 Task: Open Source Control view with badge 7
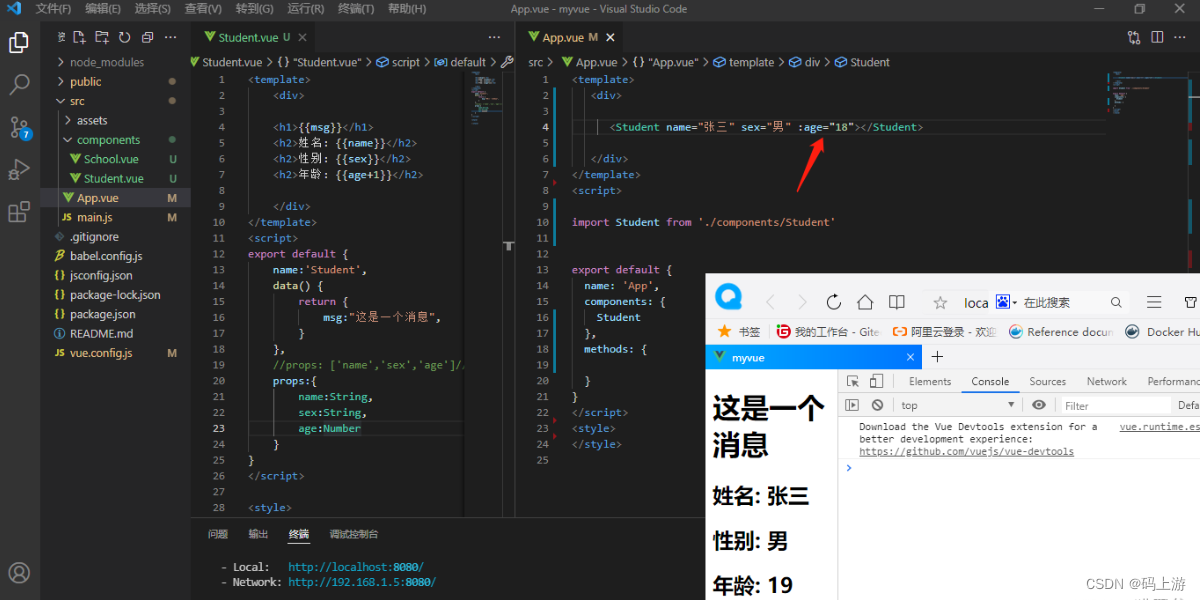19,127
